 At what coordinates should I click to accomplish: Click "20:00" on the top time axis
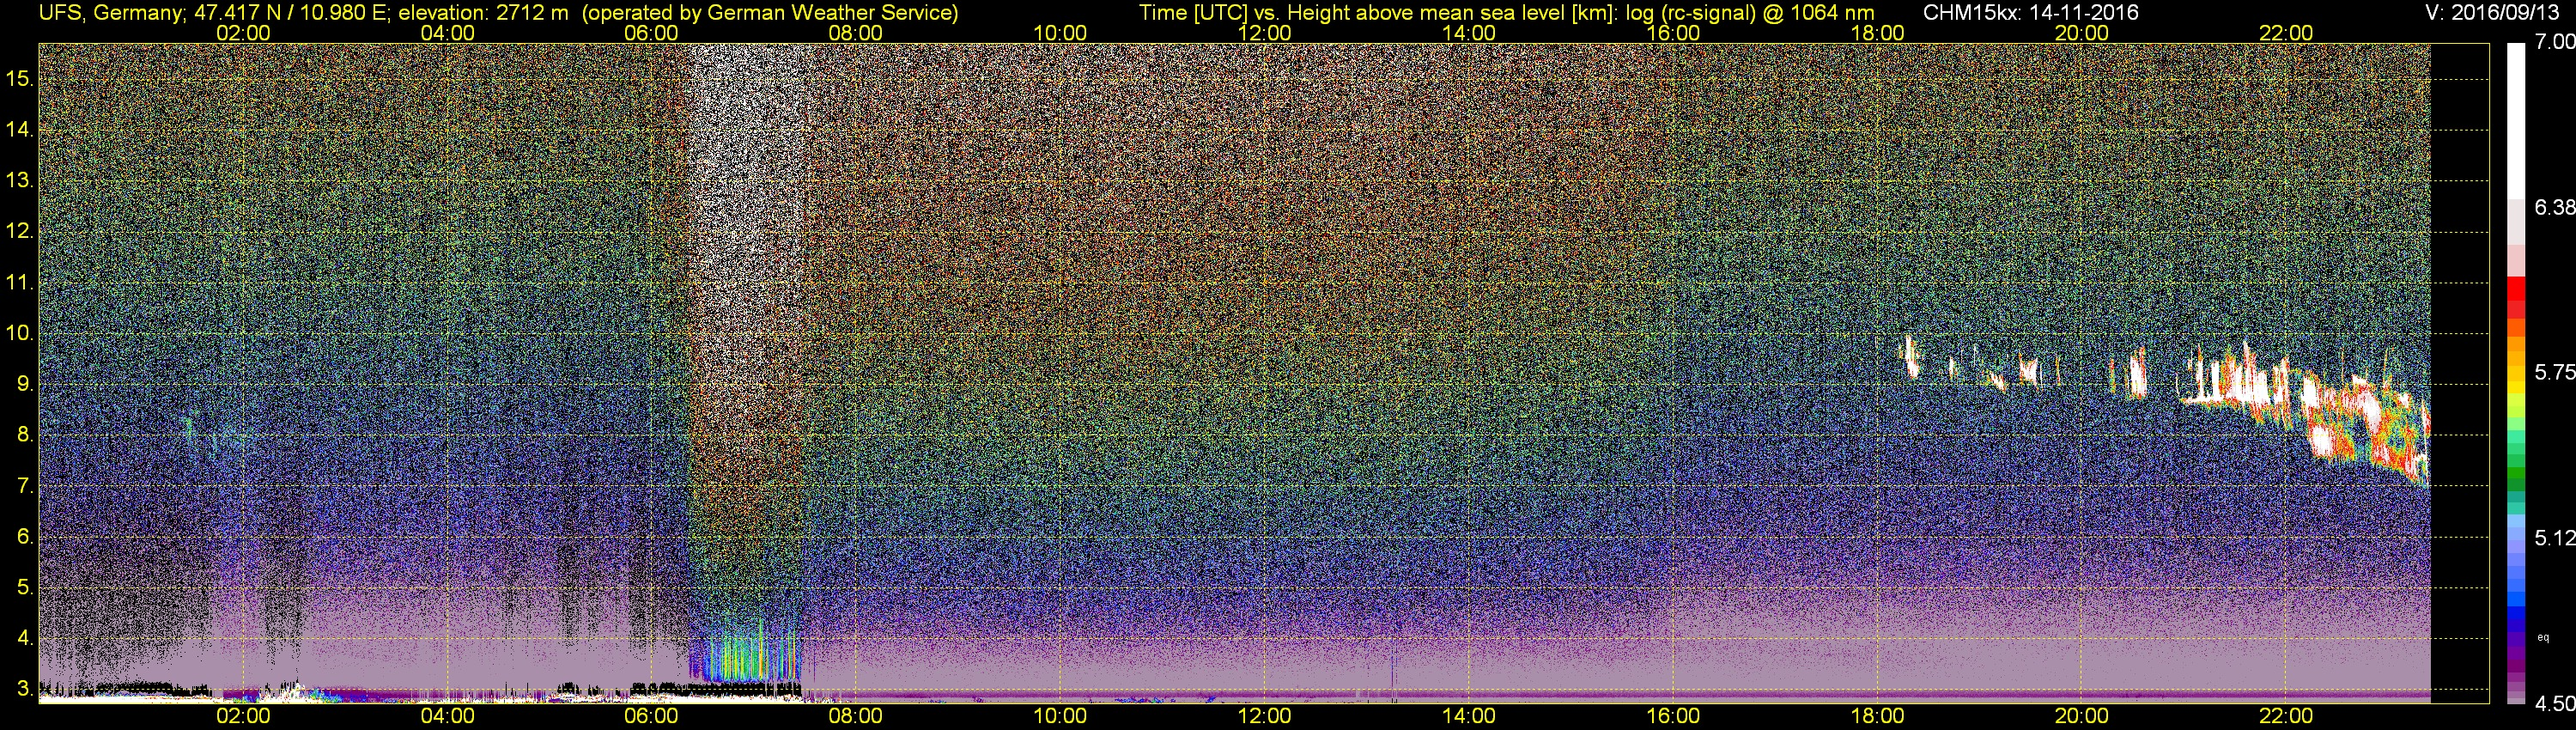click(x=2082, y=33)
